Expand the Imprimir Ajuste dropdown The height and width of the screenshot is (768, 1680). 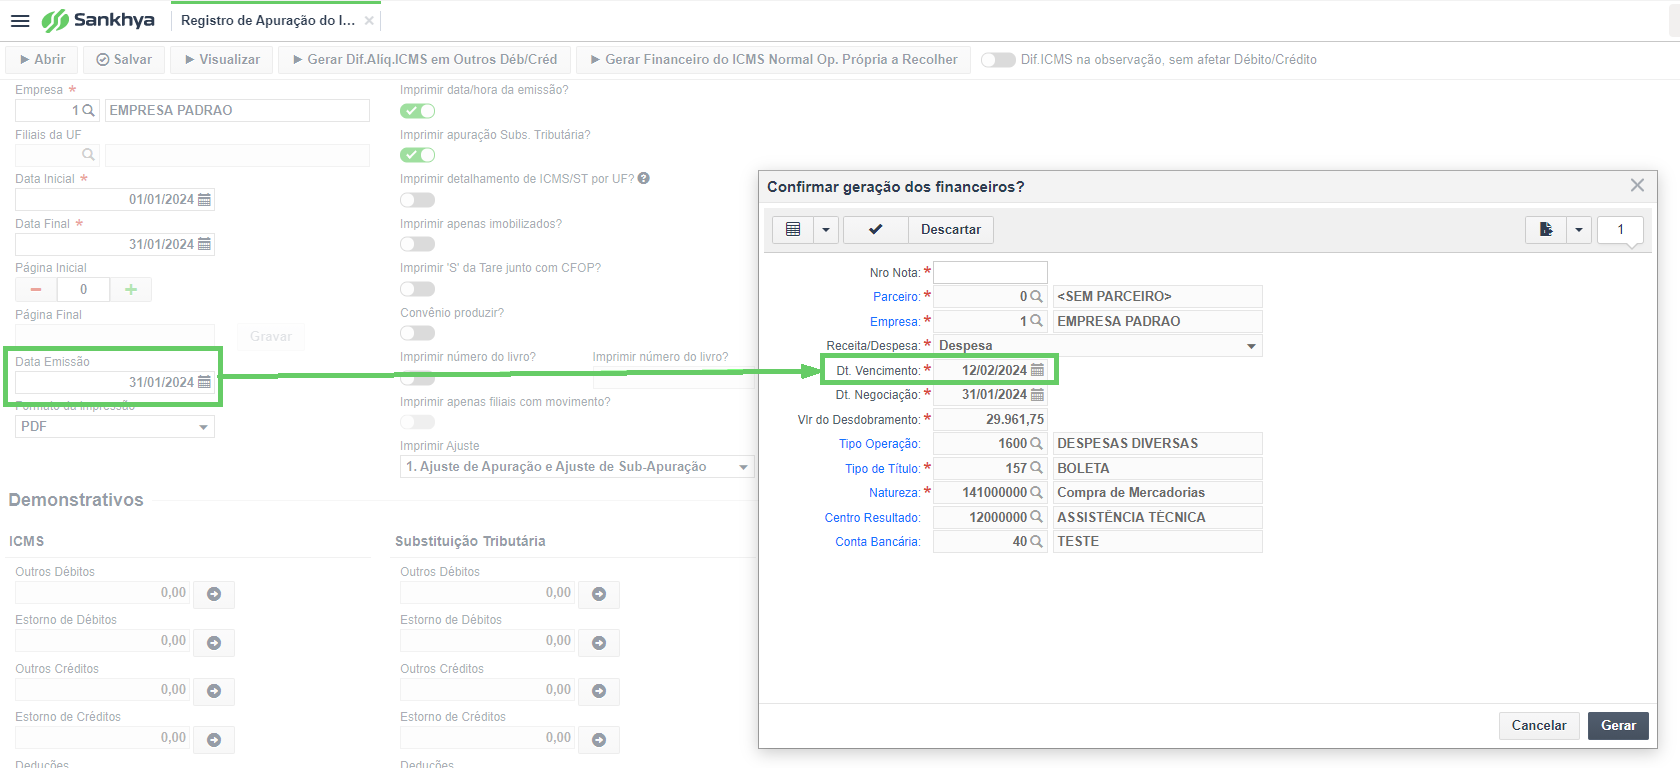[x=577, y=467]
